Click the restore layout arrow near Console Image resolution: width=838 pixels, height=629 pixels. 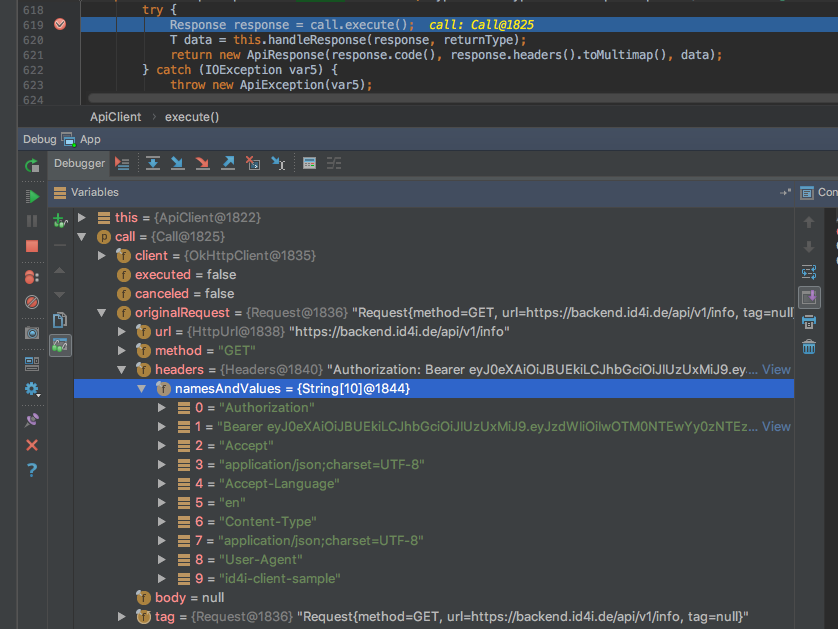(785, 192)
